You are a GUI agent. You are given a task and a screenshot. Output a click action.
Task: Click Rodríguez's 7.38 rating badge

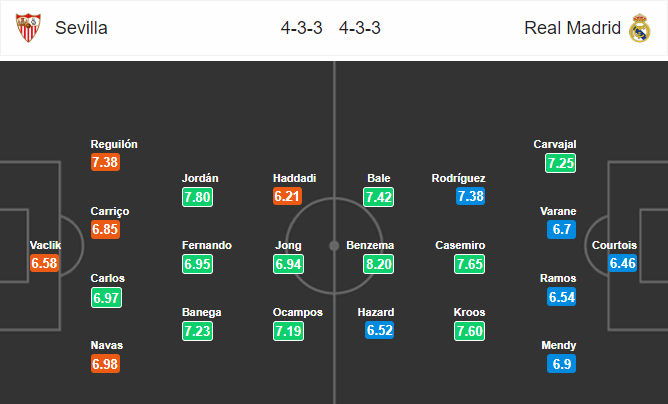point(470,197)
